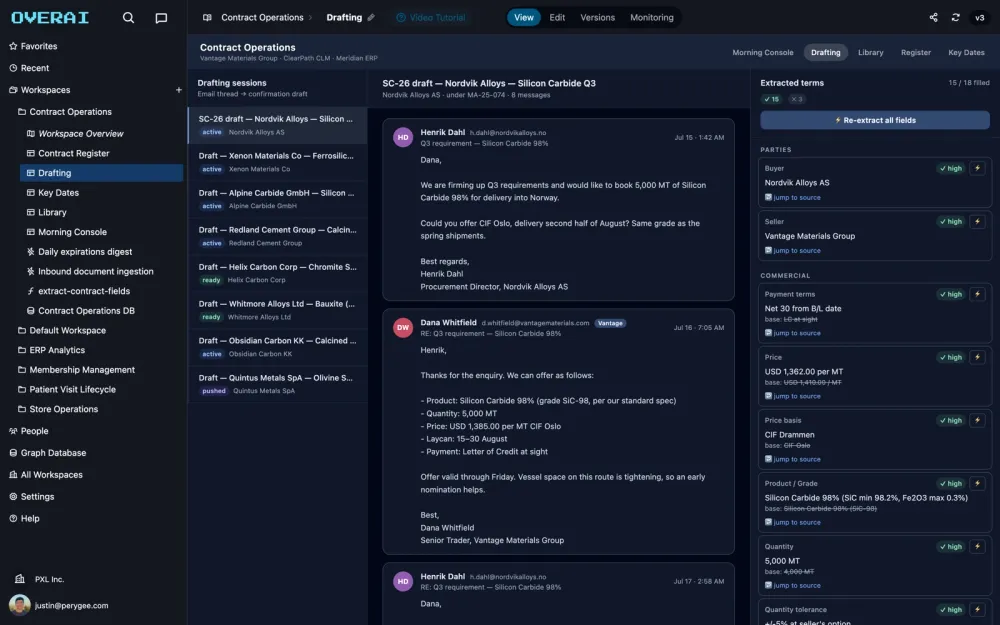1000x625 pixels.
Task: Click Dana Whitfield DW avatar
Action: (403, 327)
